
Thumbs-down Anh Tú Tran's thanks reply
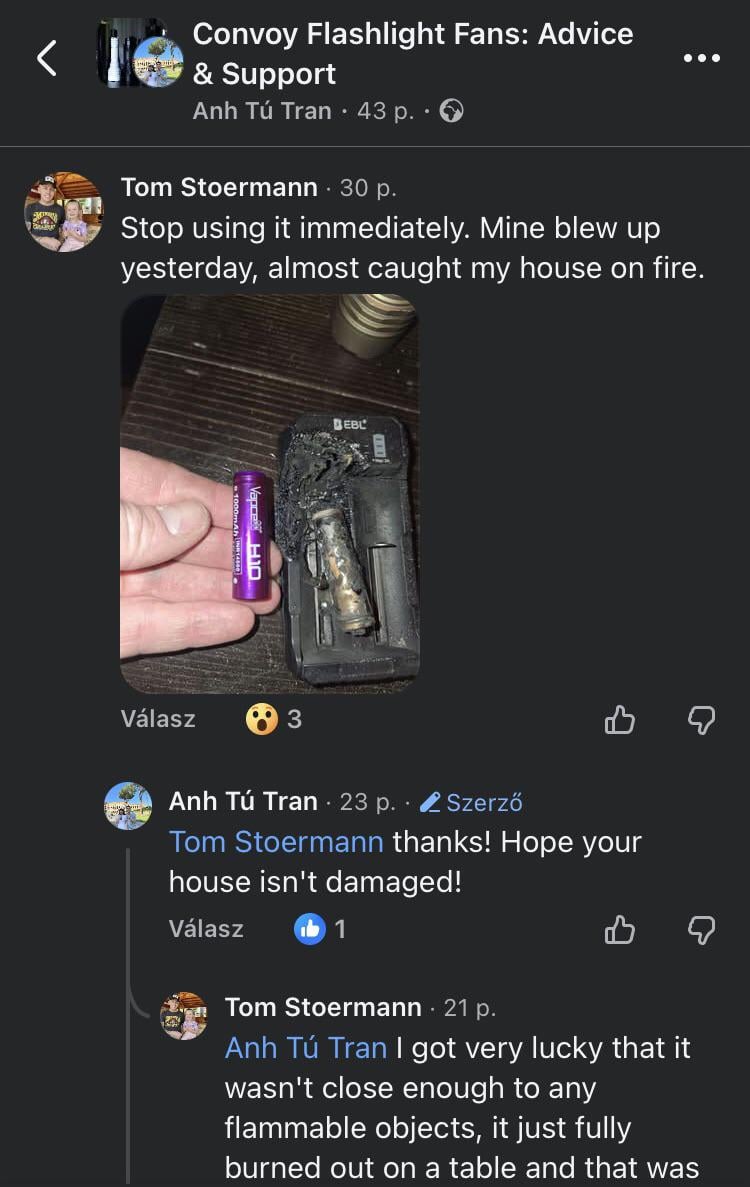[702, 930]
